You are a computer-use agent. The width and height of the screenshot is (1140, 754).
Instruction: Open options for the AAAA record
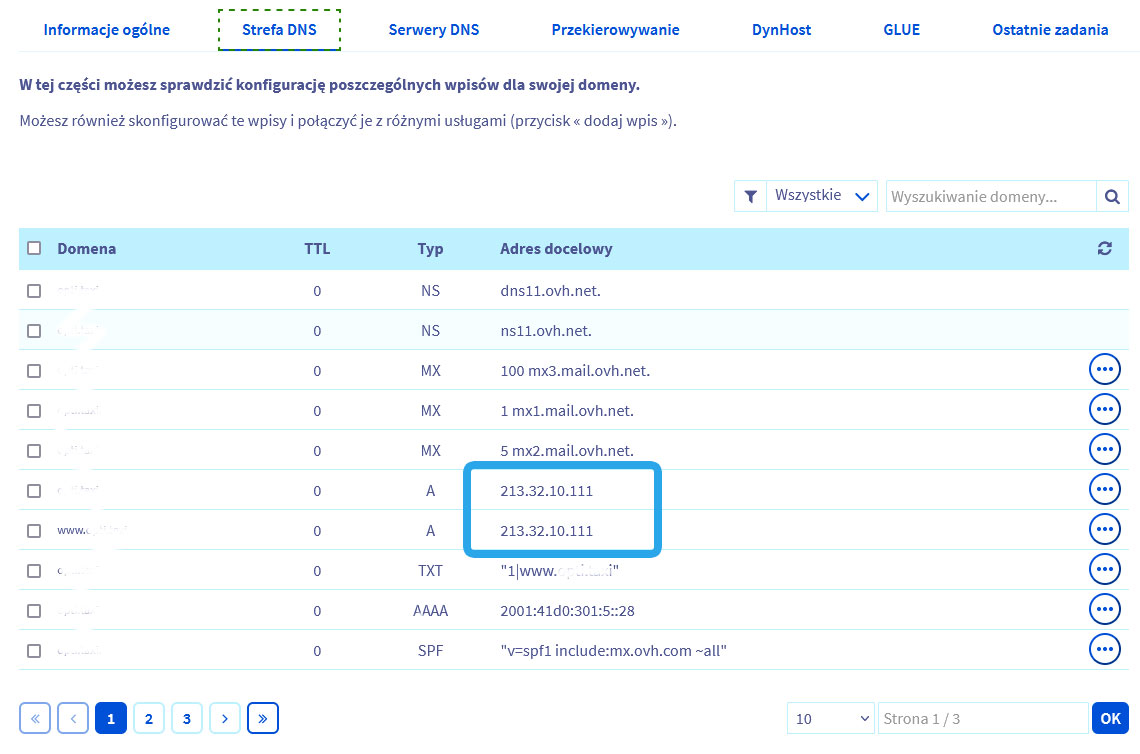coord(1104,608)
